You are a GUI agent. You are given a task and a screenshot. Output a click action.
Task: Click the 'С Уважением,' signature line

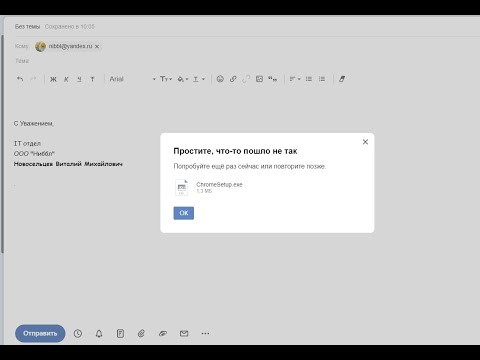click(x=34, y=124)
